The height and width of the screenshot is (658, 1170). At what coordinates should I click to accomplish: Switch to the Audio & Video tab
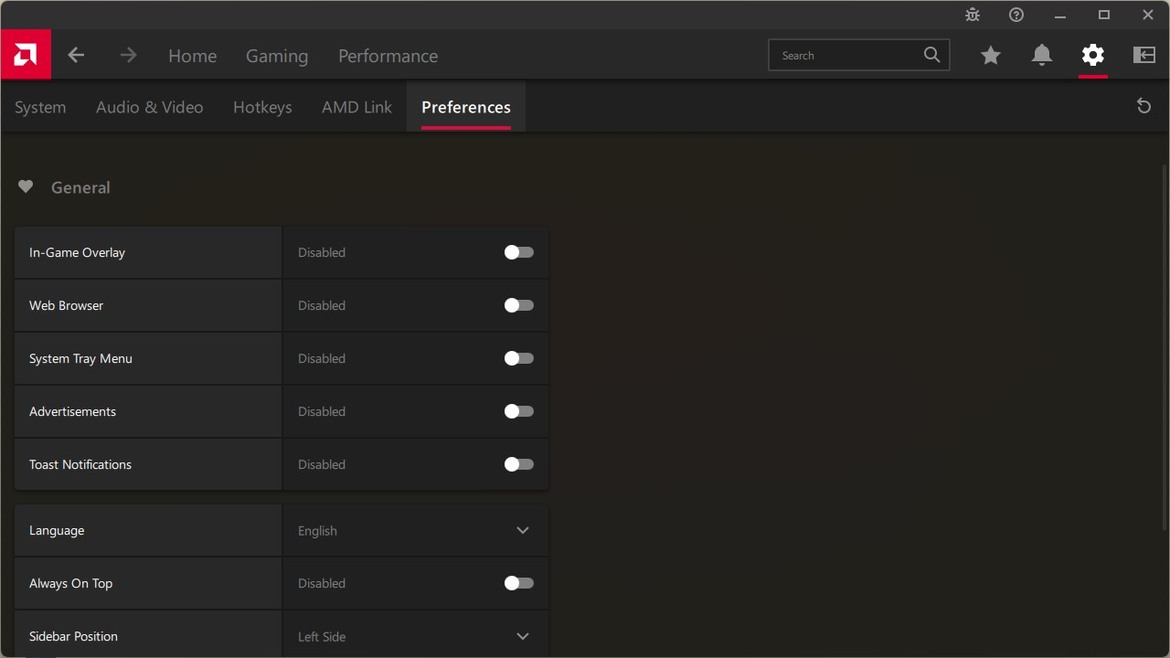[149, 107]
